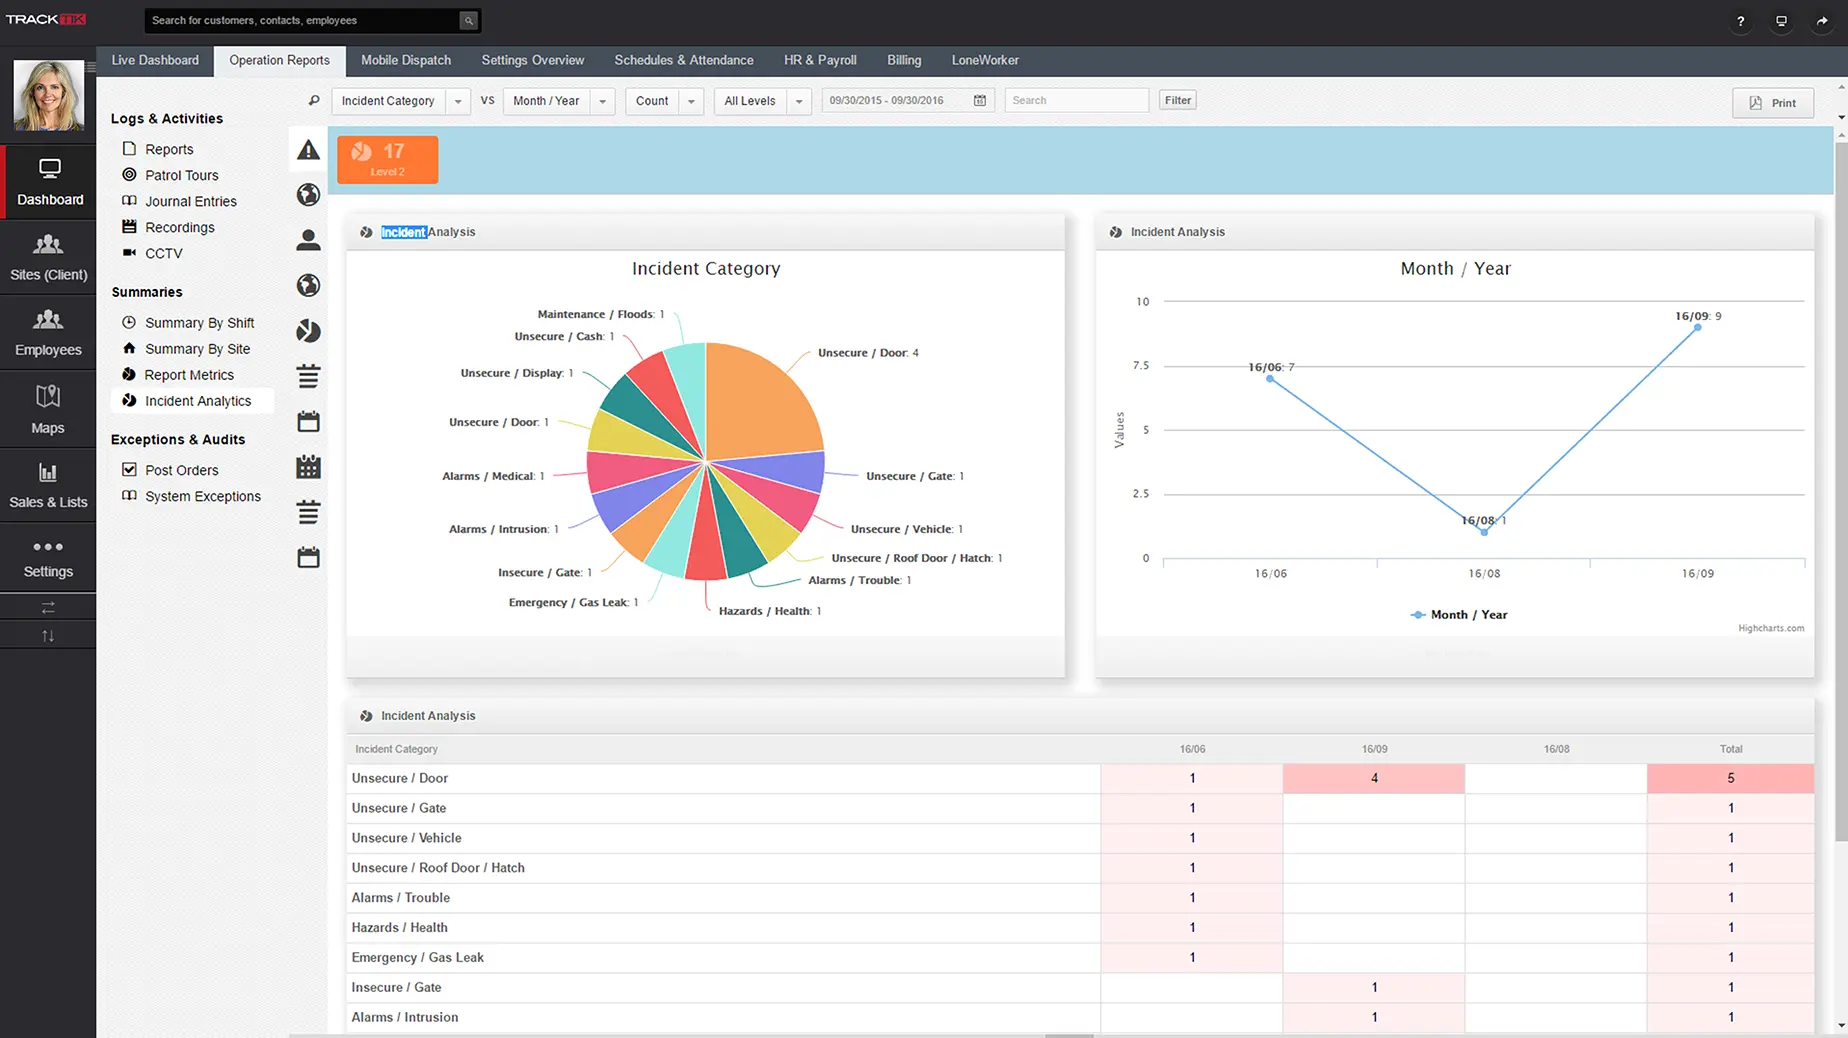
Task: Expand the All Levels dropdown
Action: (798, 101)
